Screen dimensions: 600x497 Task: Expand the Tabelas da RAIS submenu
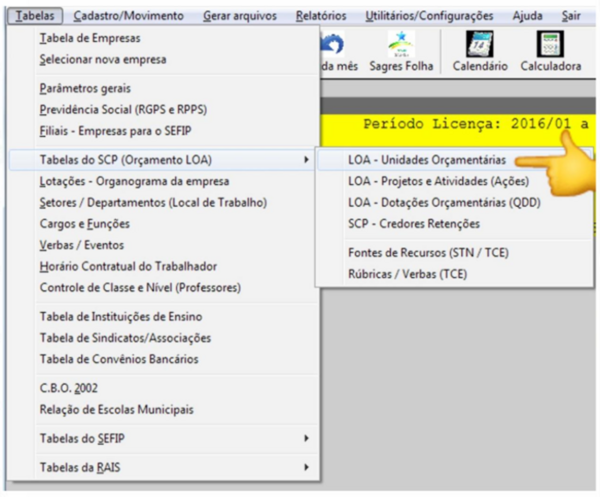click(163, 467)
